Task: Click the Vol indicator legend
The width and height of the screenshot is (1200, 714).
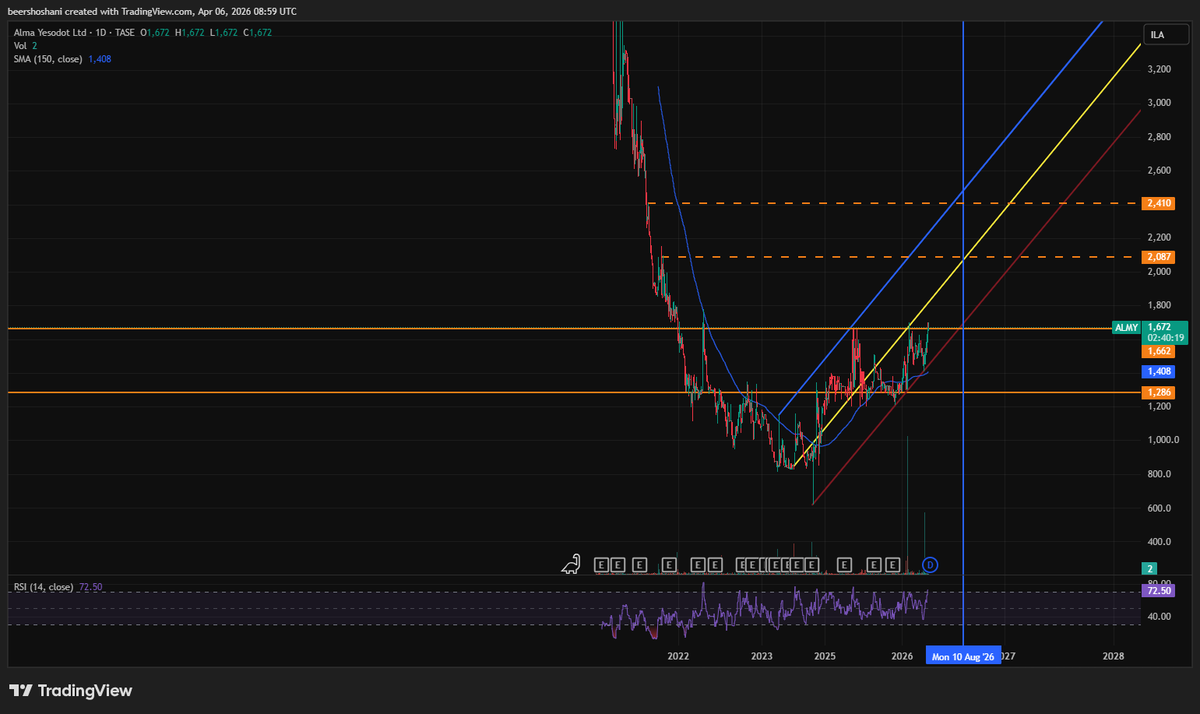Action: point(20,46)
